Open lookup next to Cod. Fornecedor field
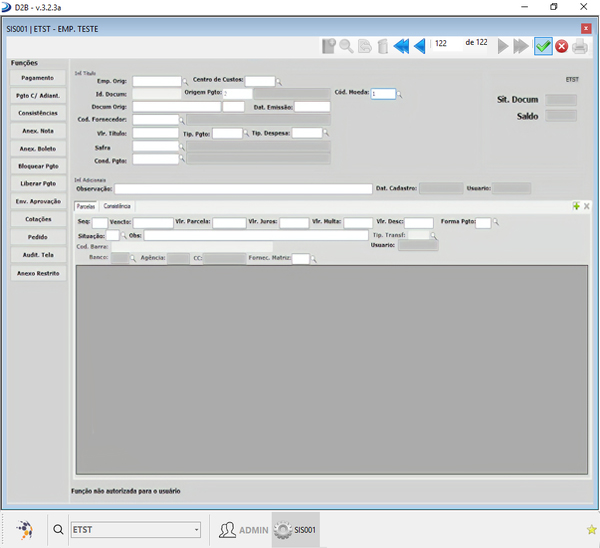 (182, 121)
